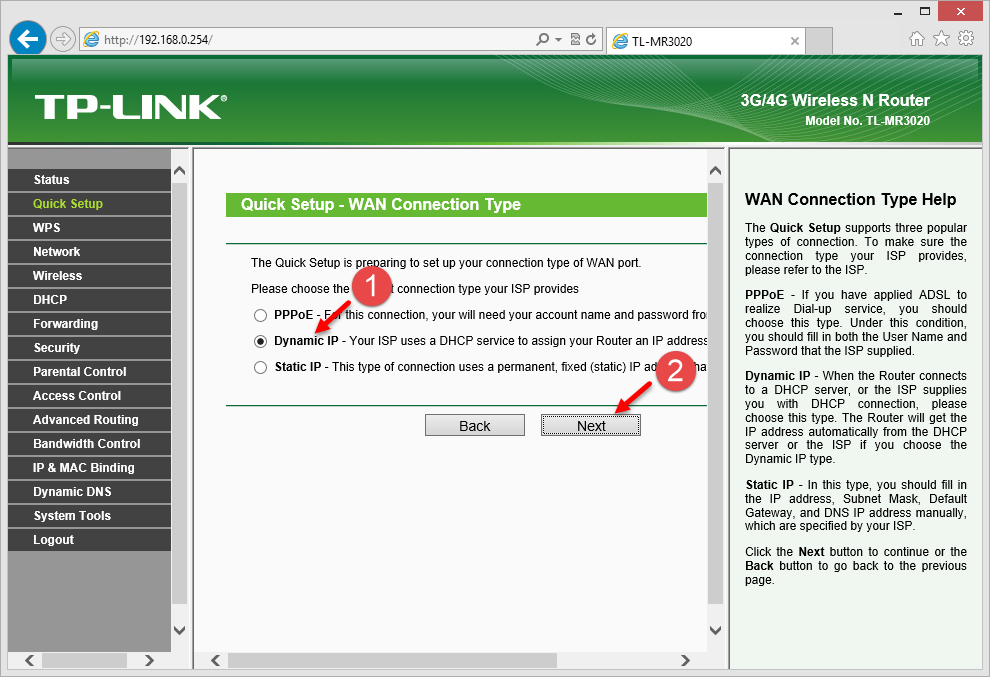Refresh the page with the reload icon

[591, 40]
